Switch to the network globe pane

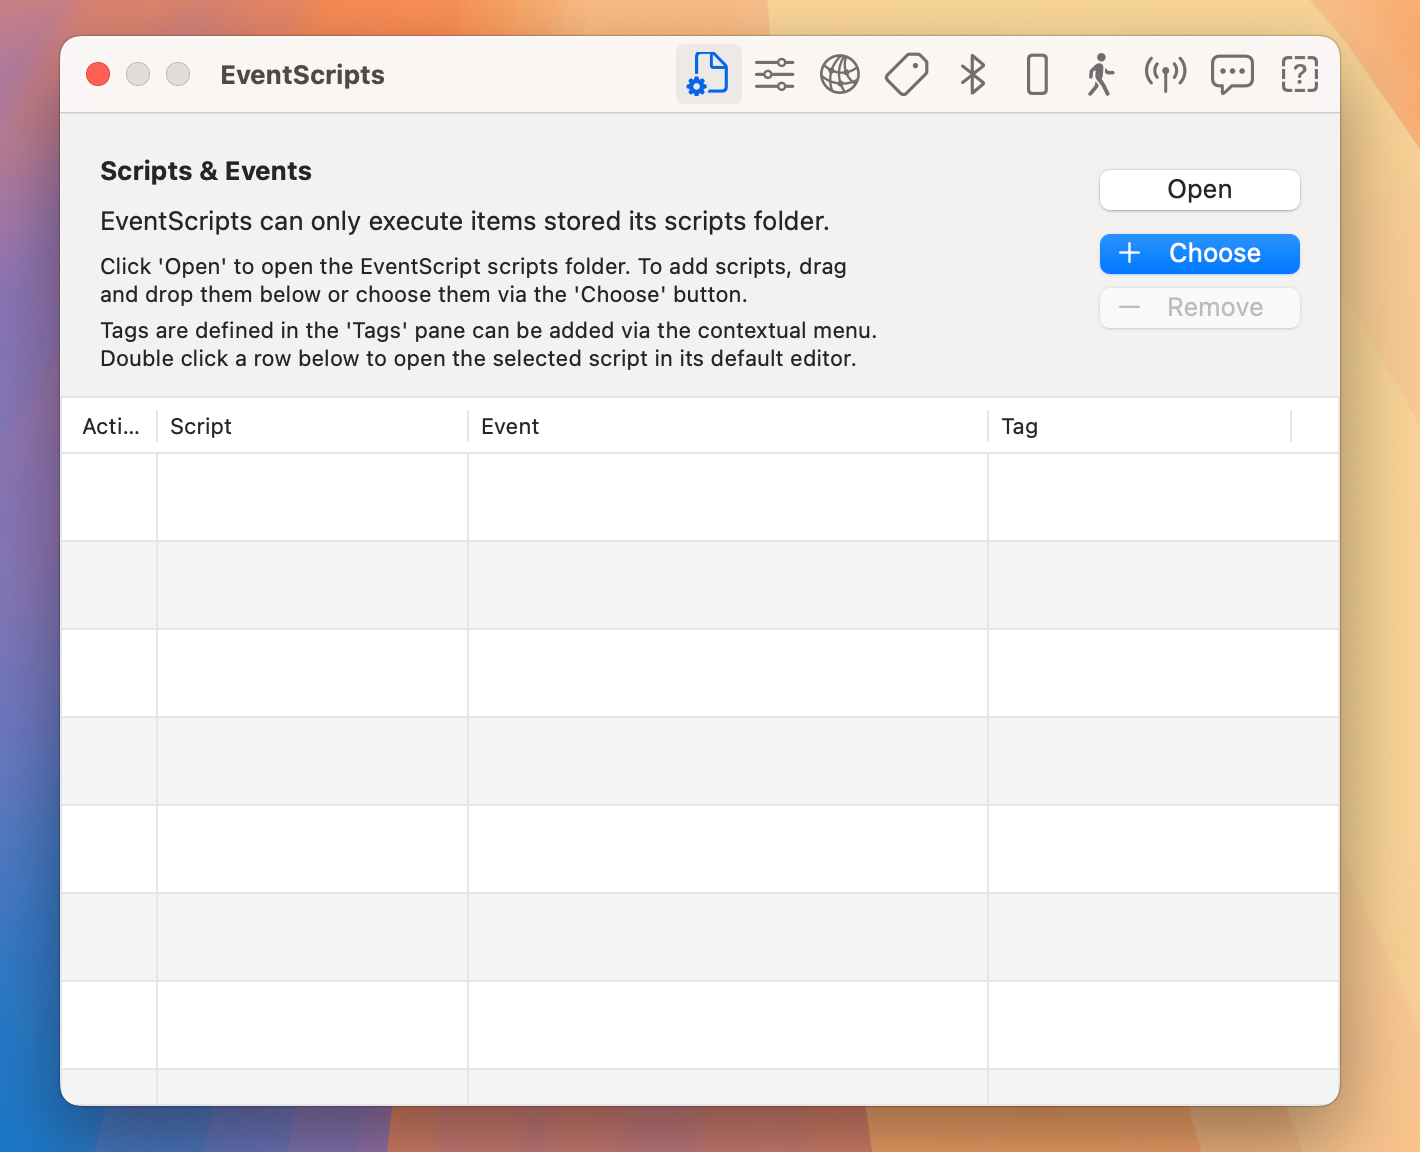(x=840, y=74)
